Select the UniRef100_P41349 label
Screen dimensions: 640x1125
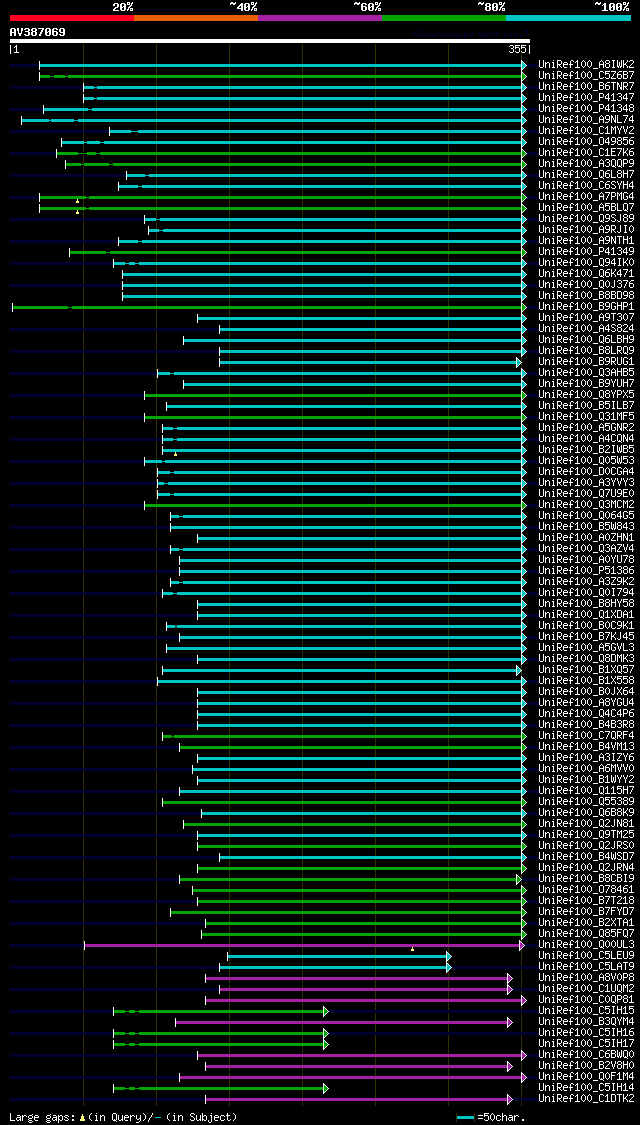586,252
